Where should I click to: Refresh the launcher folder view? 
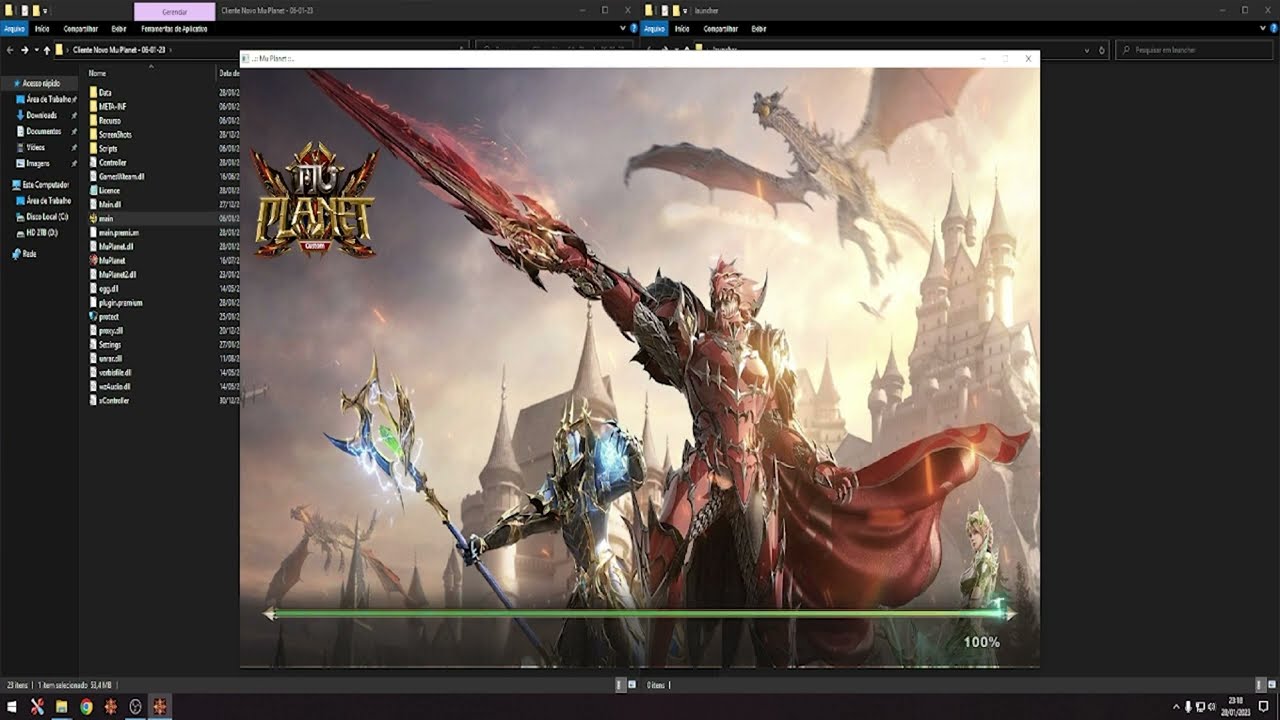coord(1102,49)
